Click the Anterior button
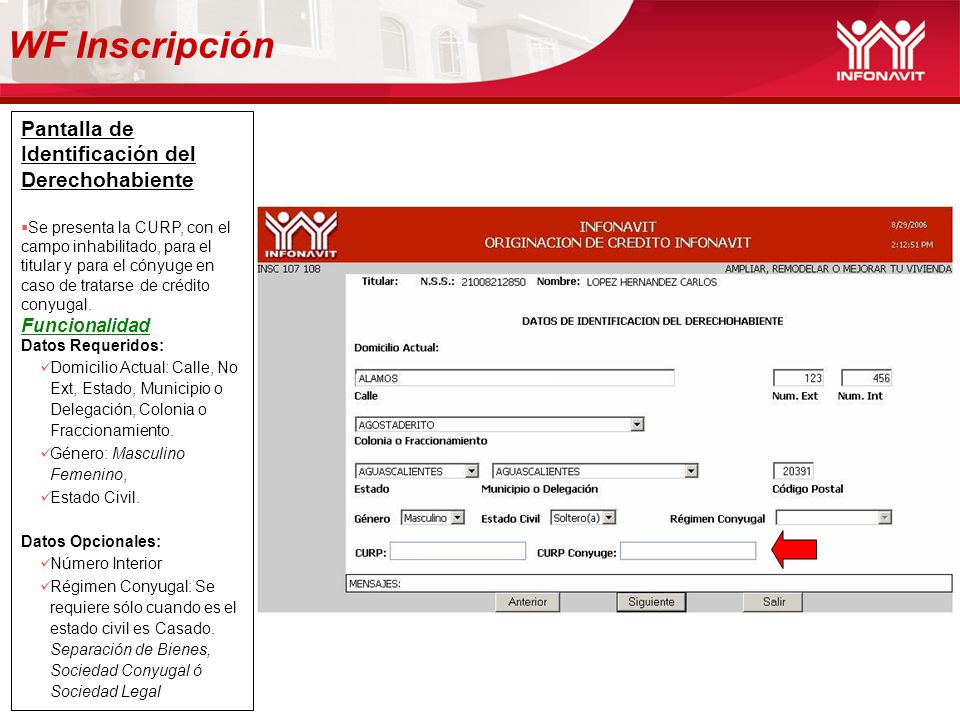The height and width of the screenshot is (720, 960). [x=527, y=602]
